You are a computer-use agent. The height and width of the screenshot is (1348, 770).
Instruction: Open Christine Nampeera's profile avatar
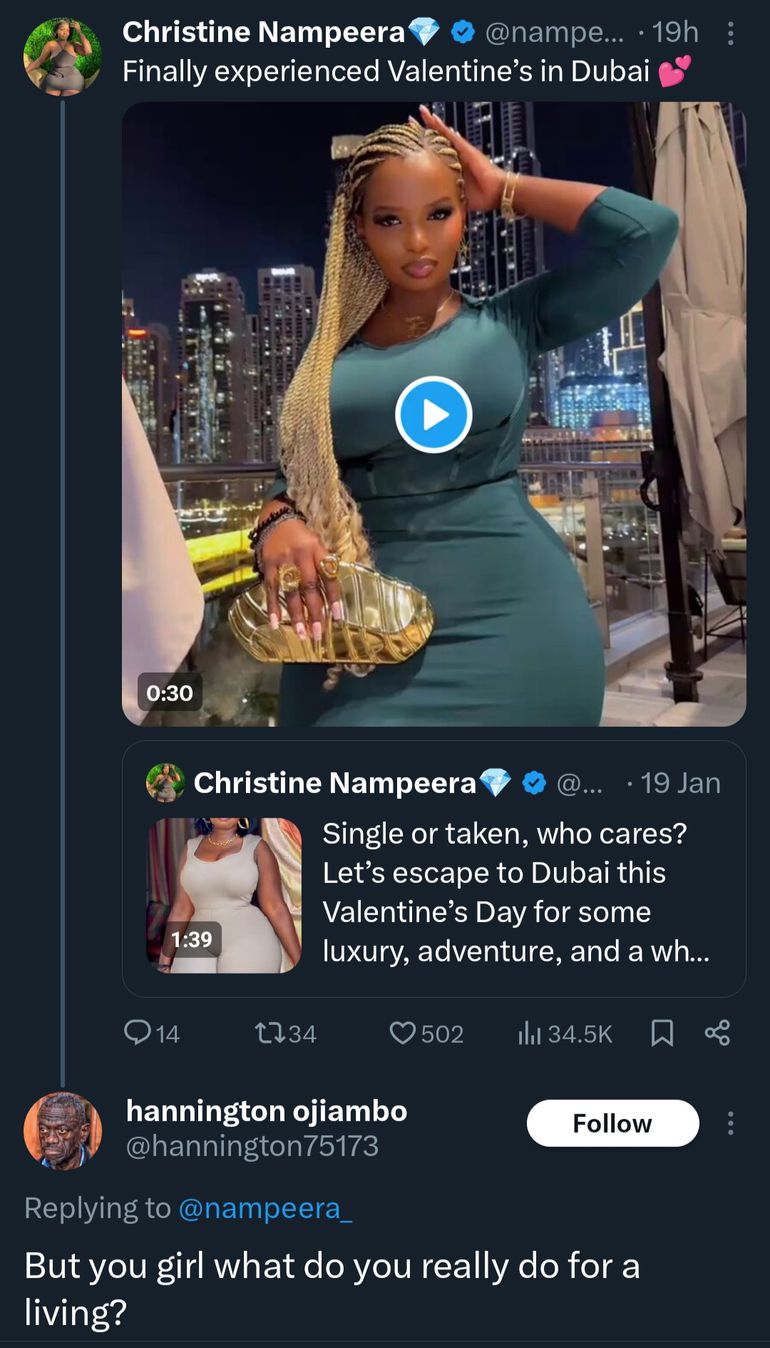pyautogui.click(x=63, y=56)
